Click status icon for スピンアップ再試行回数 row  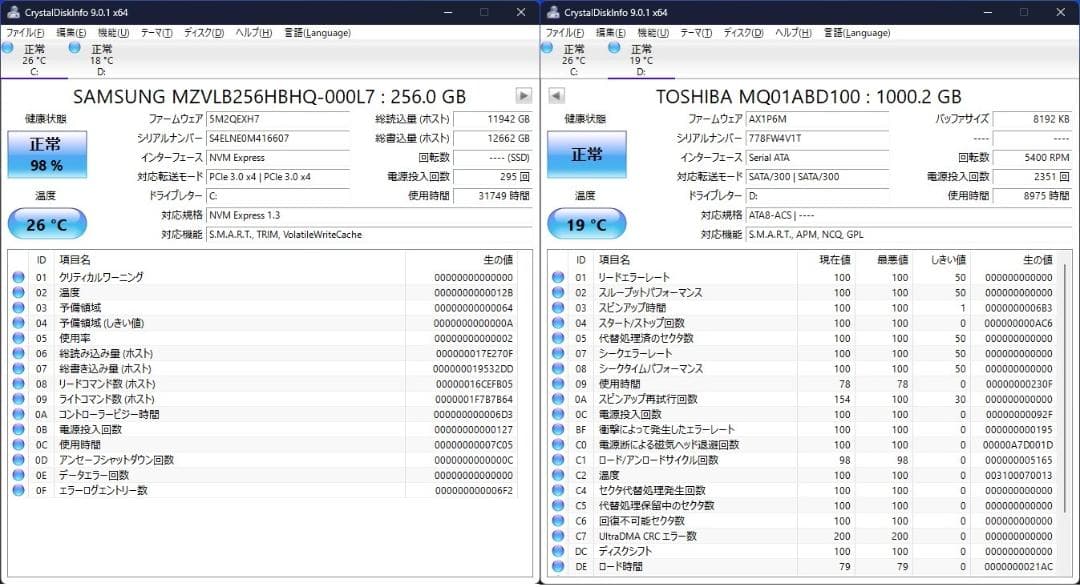click(x=558, y=399)
